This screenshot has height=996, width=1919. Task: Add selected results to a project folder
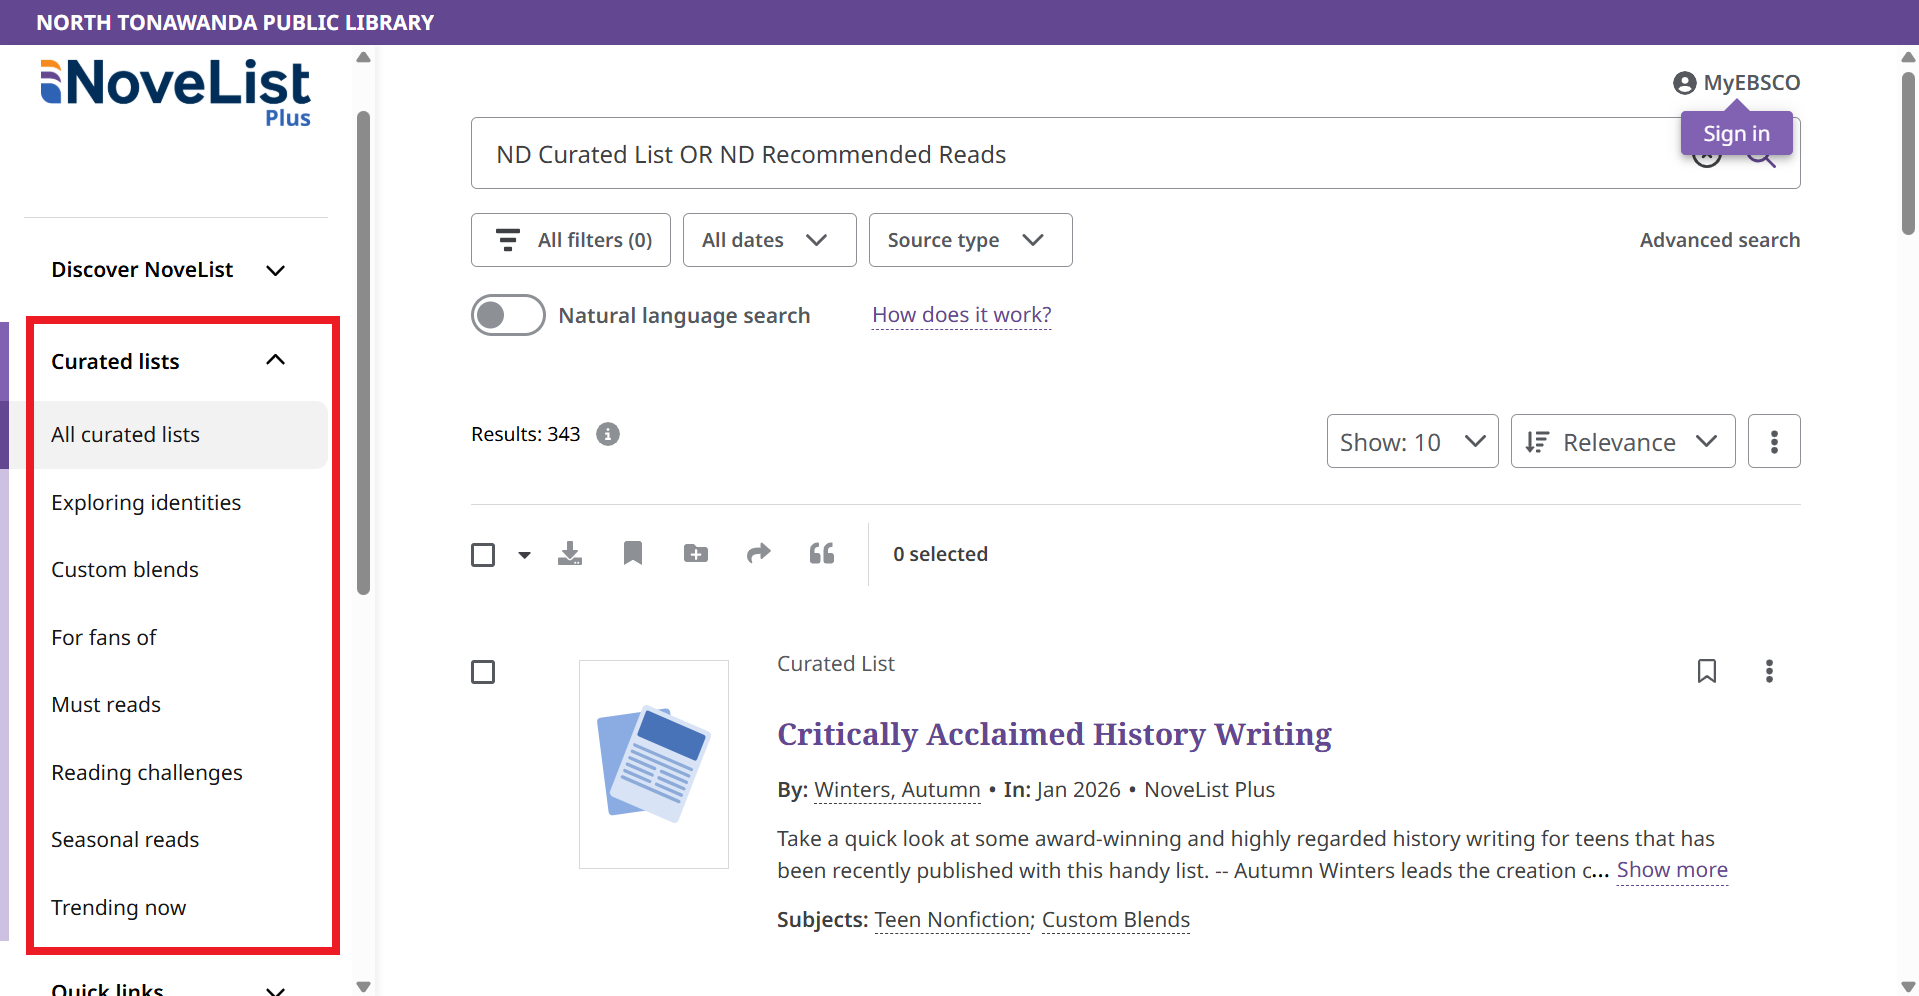point(696,554)
